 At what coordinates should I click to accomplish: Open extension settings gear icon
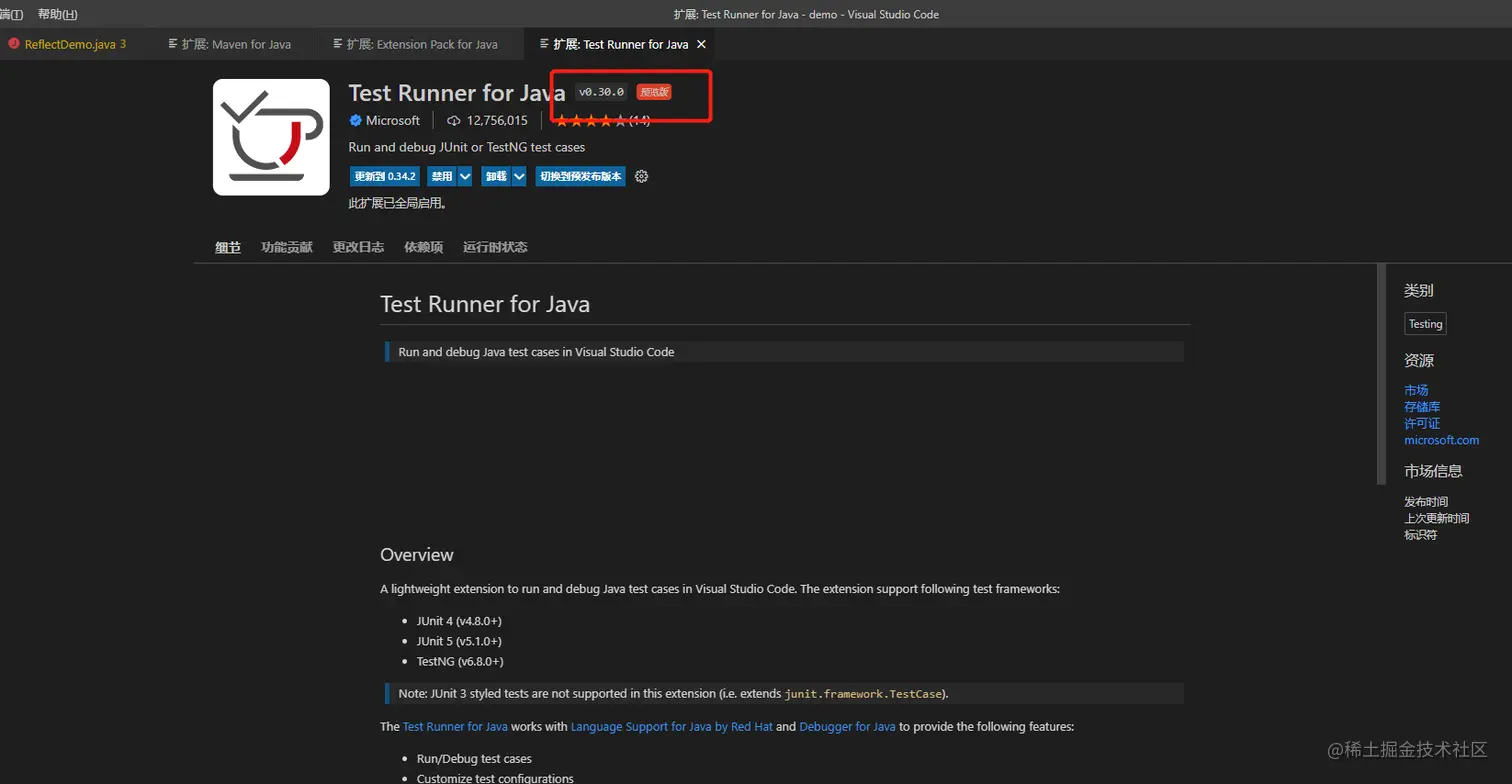(x=642, y=176)
